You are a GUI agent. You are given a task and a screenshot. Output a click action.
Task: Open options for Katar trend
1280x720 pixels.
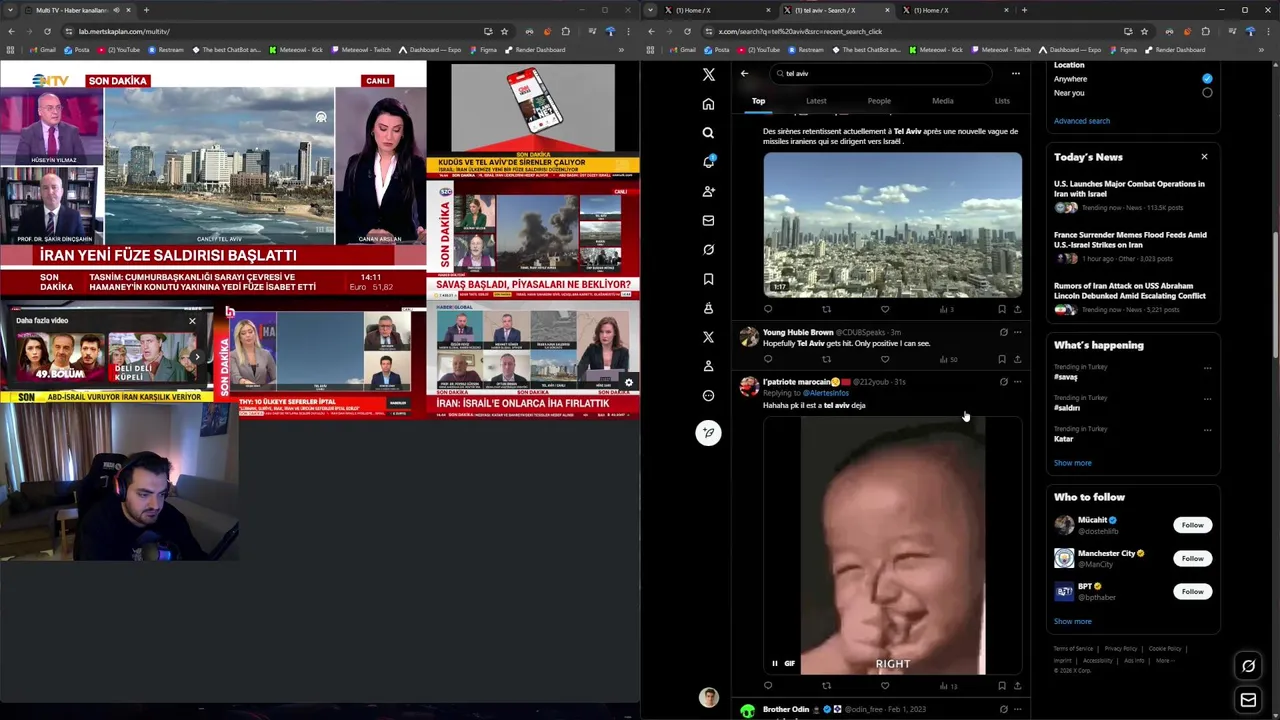point(1207,430)
